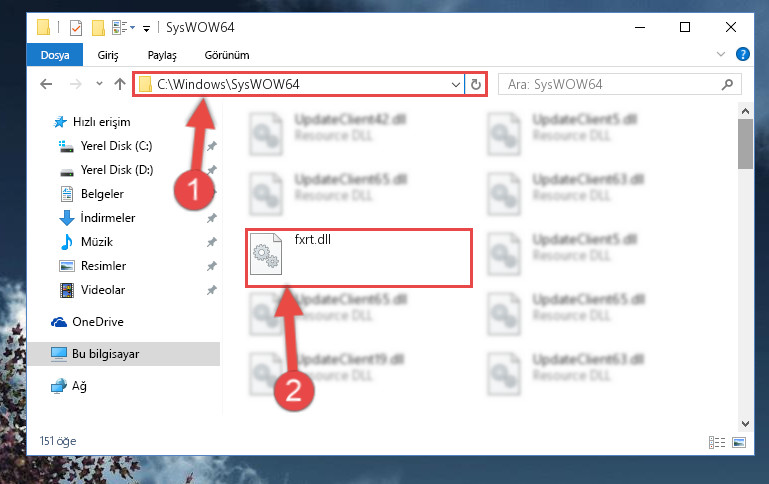Click the vertical scrollbar down arrow

click(x=745, y=424)
